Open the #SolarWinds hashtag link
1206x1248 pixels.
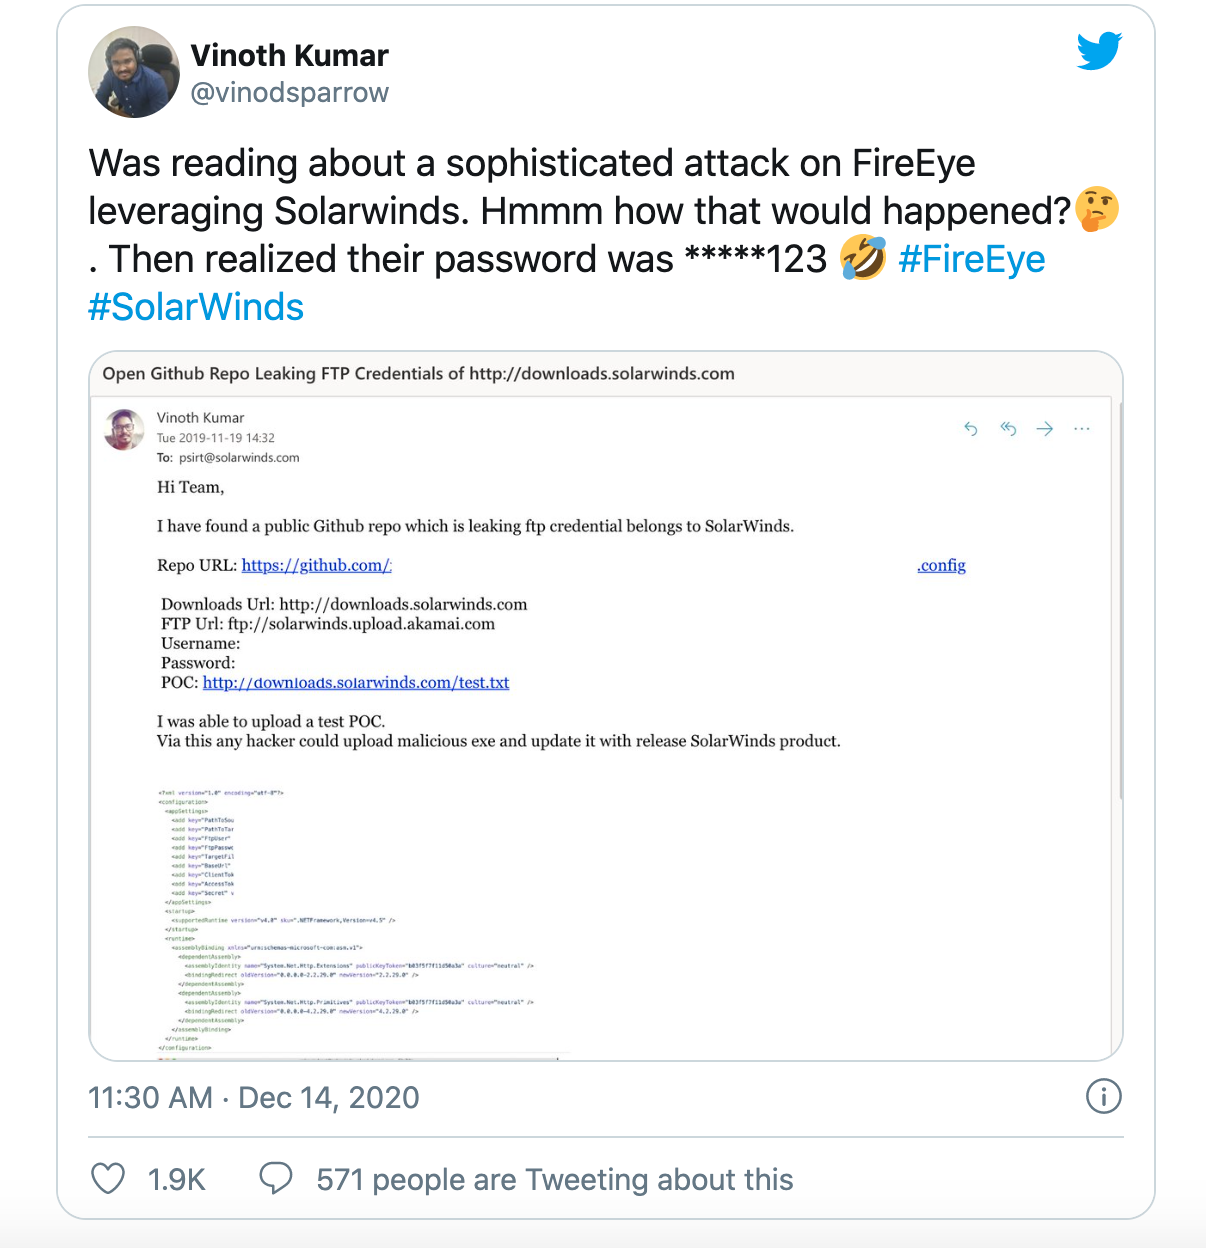[x=196, y=307]
